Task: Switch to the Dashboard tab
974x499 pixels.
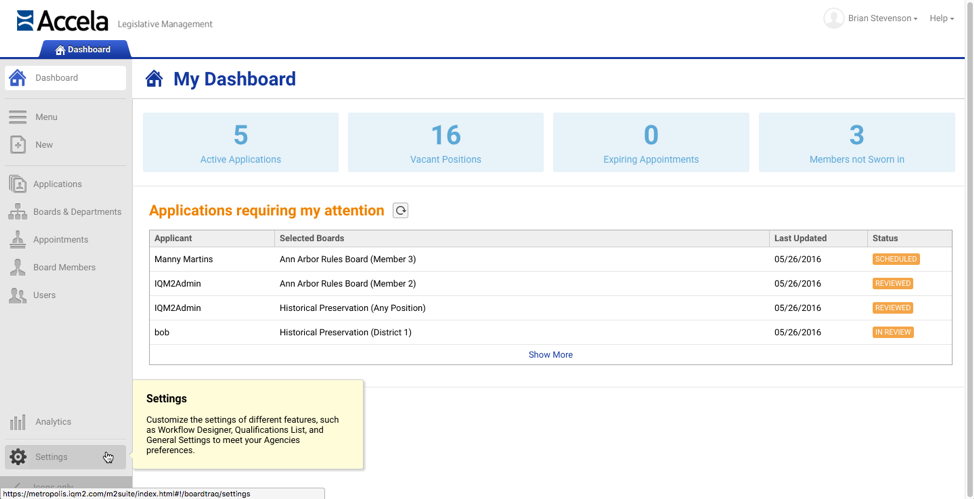Action: 84,49
